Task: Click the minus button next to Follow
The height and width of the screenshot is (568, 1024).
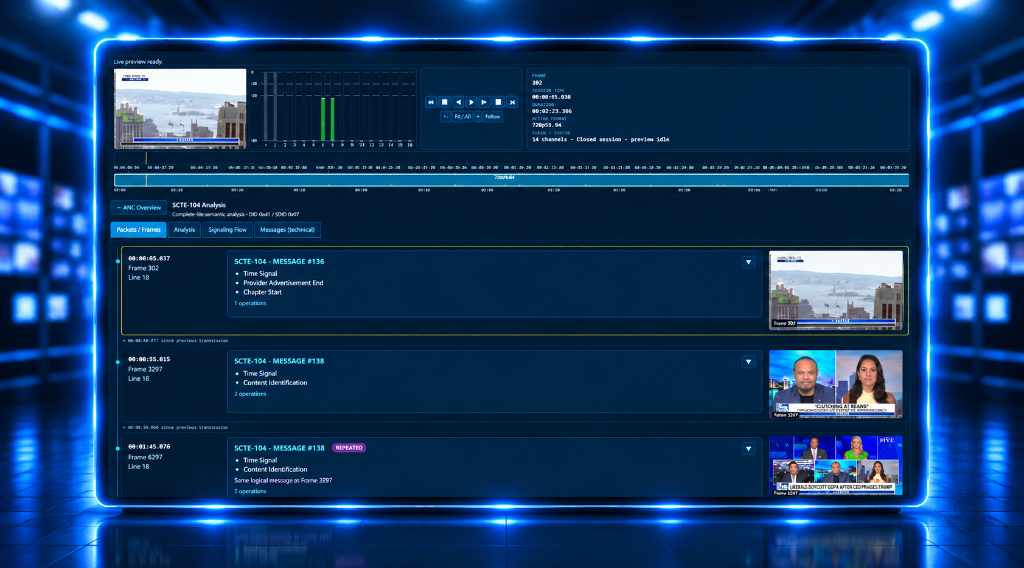Action: (x=478, y=117)
